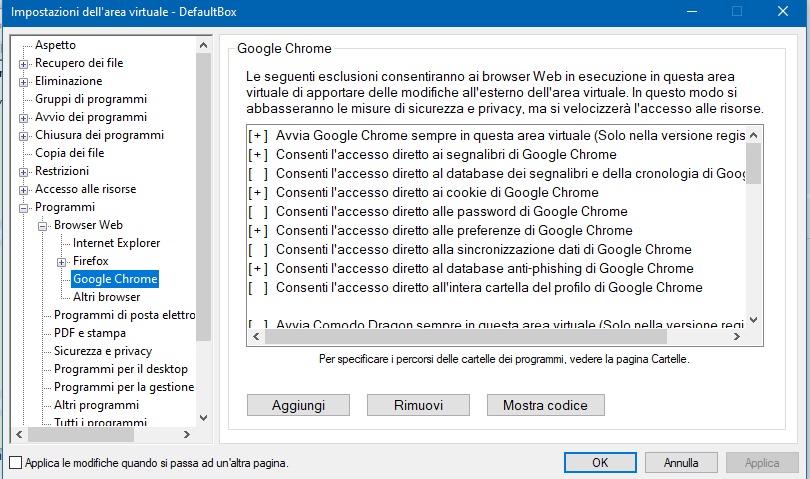Click the exclusions list scroll-down arrow
The image size is (810, 479).
pyautogui.click(x=754, y=320)
